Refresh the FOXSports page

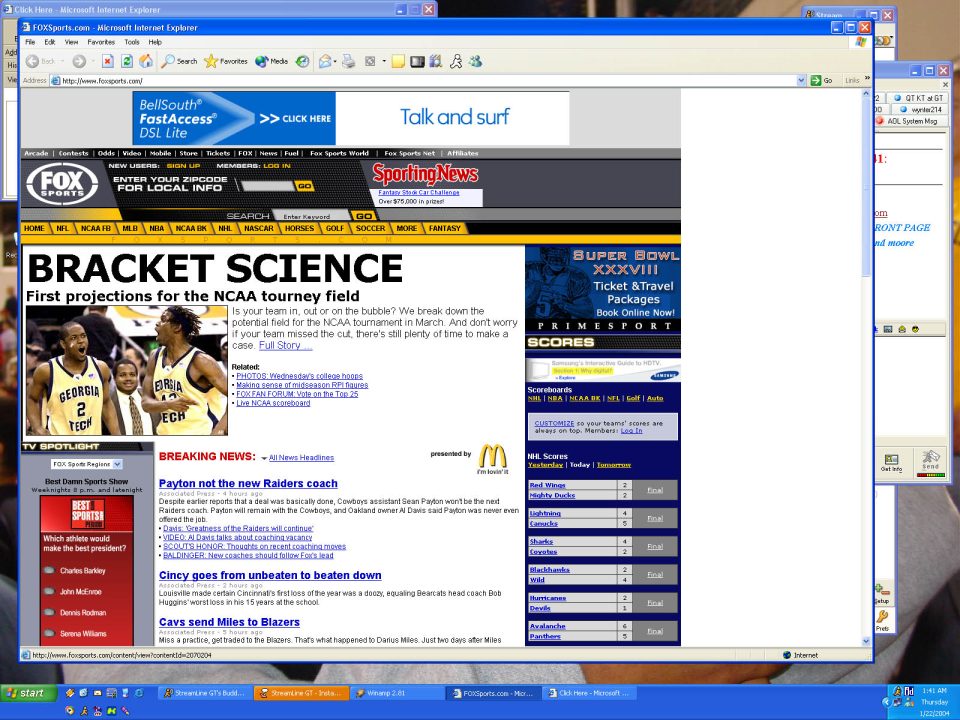point(127,61)
